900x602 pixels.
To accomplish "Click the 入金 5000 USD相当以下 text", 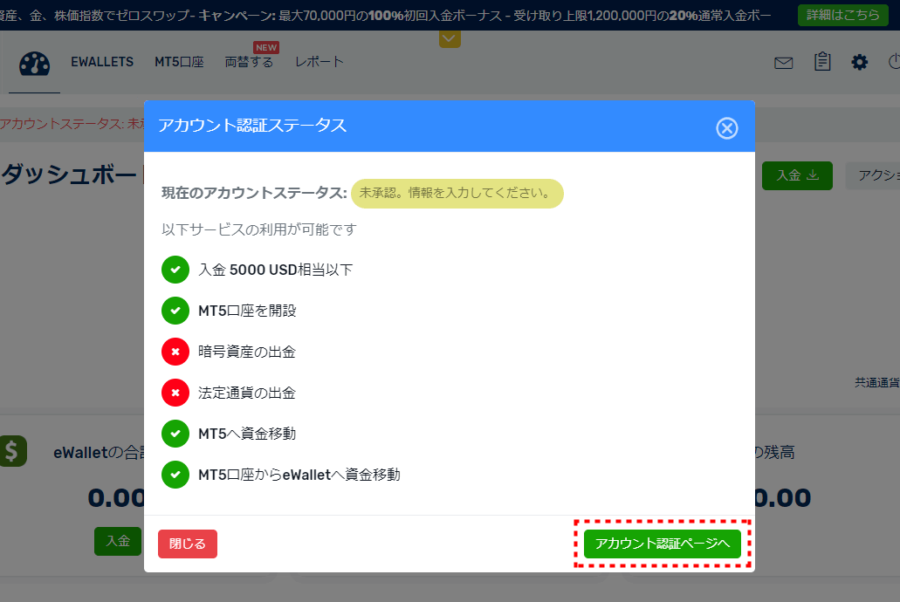I will pos(276,270).
